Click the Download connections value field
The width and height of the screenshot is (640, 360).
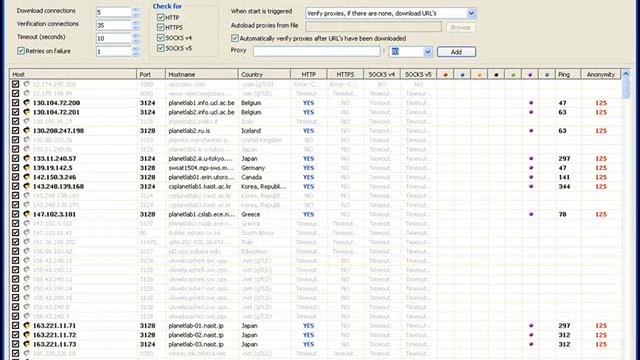[x=113, y=12]
